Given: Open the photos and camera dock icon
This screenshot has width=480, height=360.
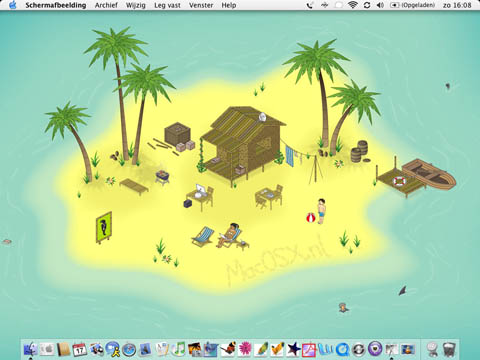Looking at the screenshot, I should 97,349.
